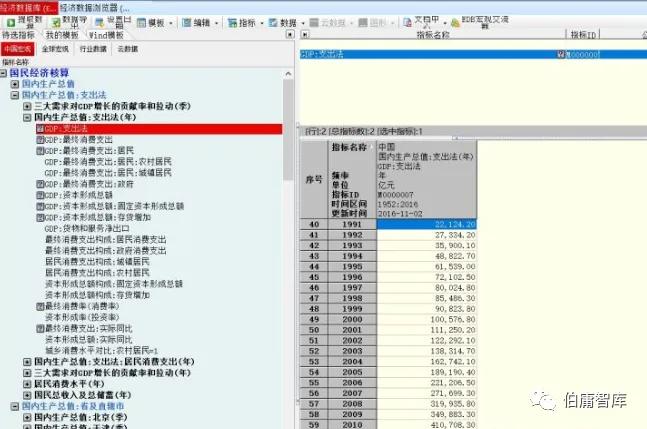Click the greyed 云数据 toolbar icon
The width and height of the screenshot is (647, 429).
pos(314,23)
